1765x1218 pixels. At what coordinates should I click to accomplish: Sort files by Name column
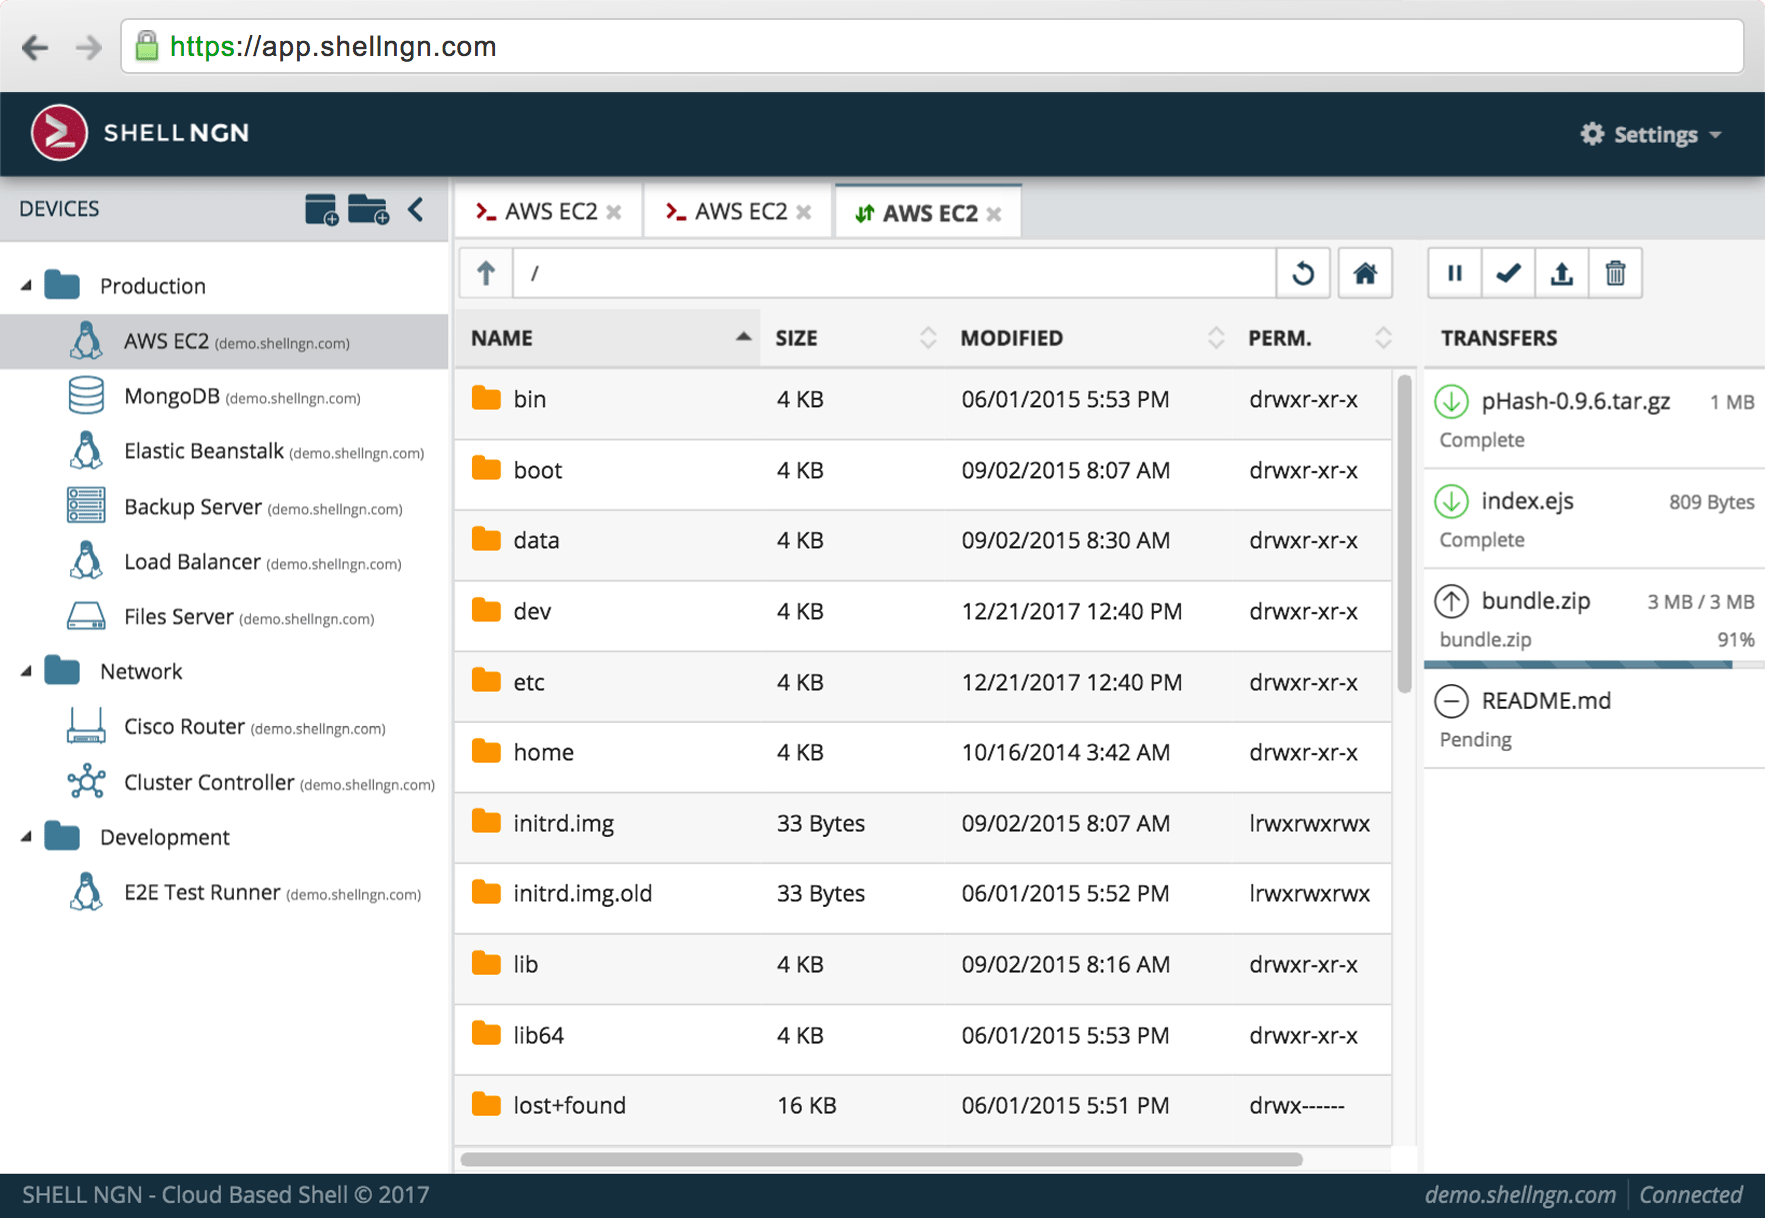pyautogui.click(x=608, y=338)
